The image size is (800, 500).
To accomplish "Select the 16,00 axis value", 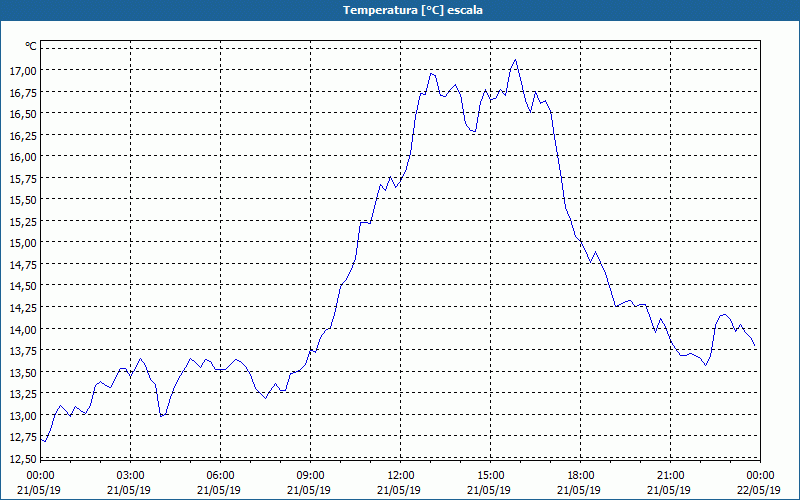I will [23, 157].
